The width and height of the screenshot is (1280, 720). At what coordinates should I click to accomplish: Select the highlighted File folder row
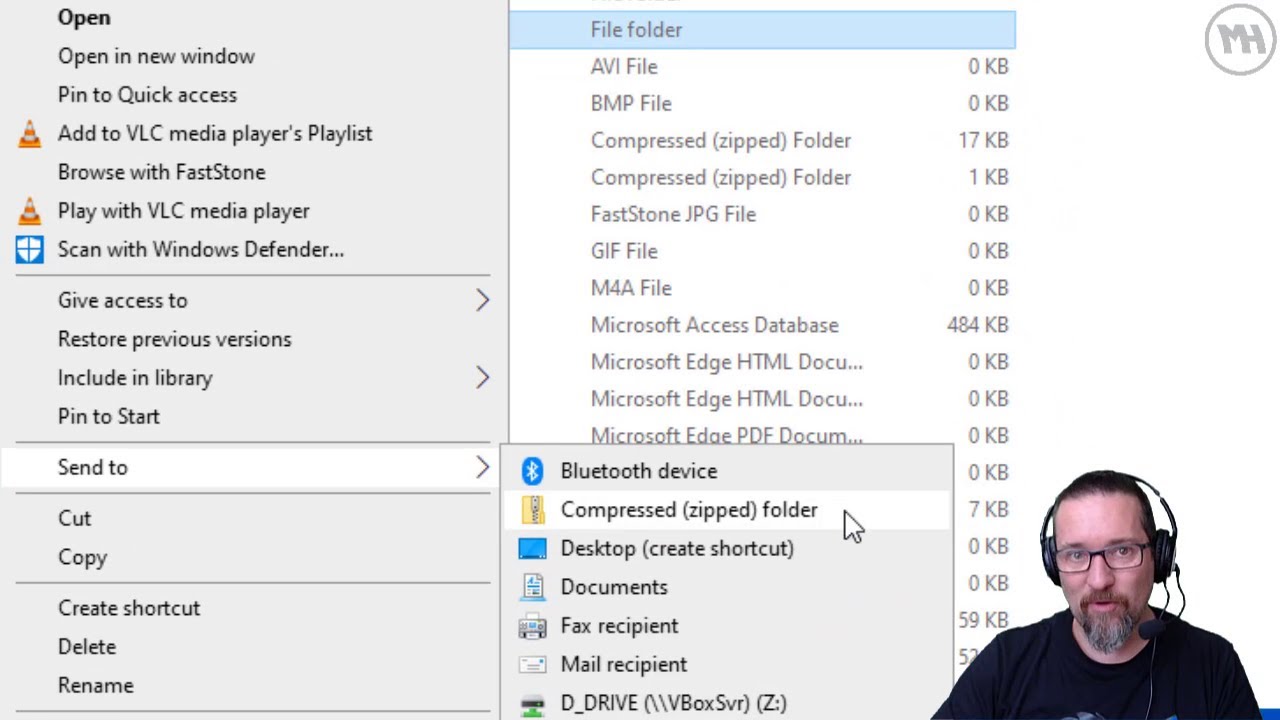tap(762, 30)
